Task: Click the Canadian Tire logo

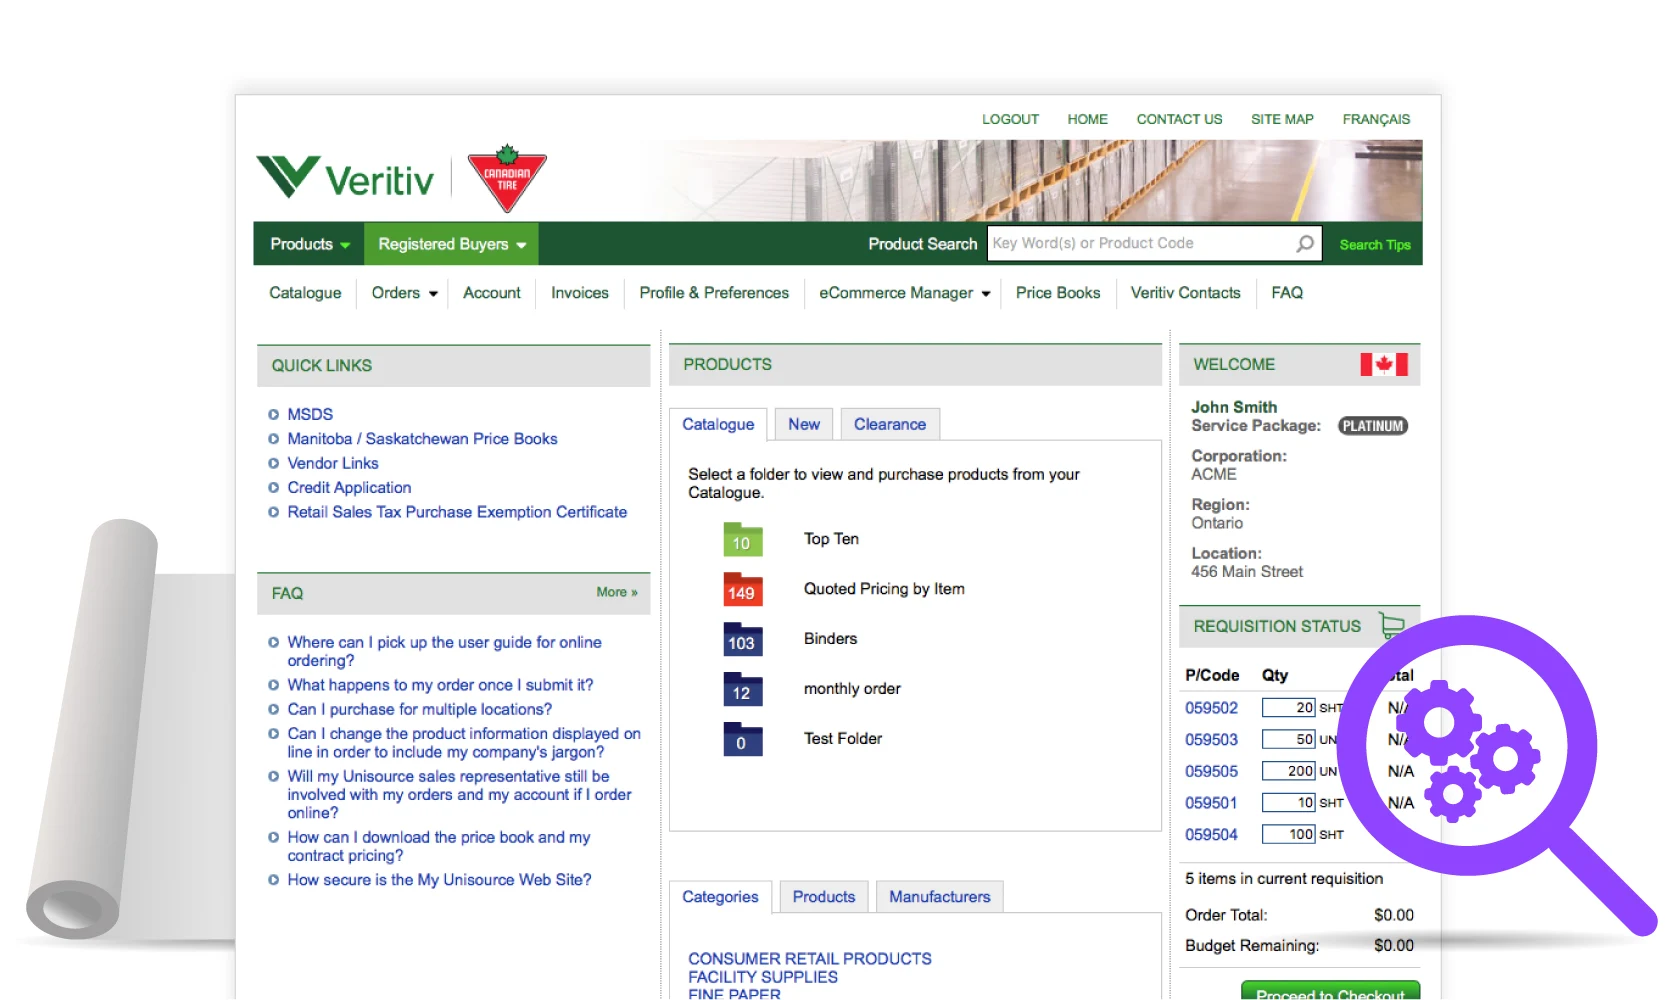Action: (x=506, y=181)
